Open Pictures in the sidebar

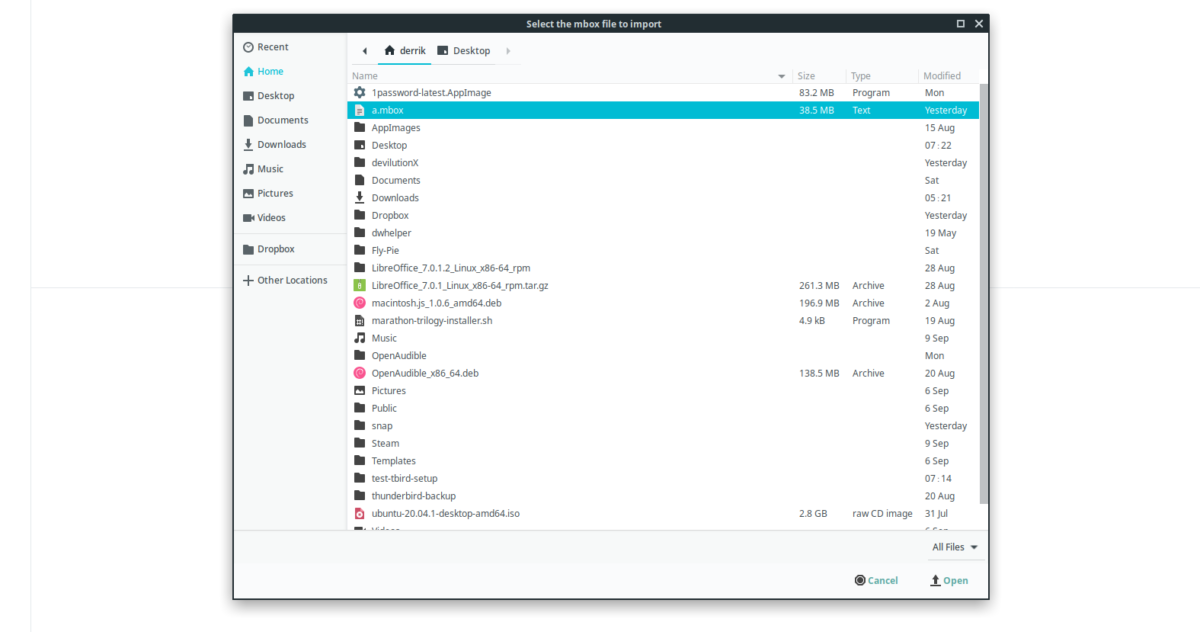coord(268,193)
